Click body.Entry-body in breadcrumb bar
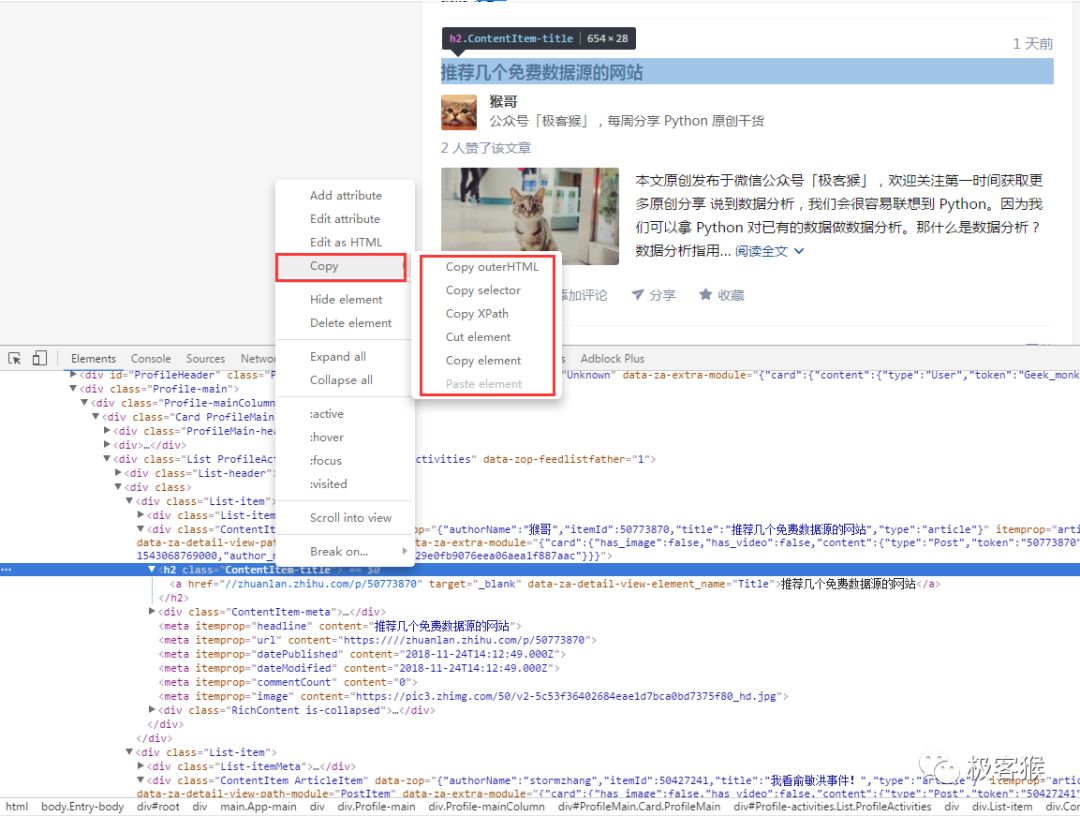The width and height of the screenshot is (1080, 816). point(83,806)
